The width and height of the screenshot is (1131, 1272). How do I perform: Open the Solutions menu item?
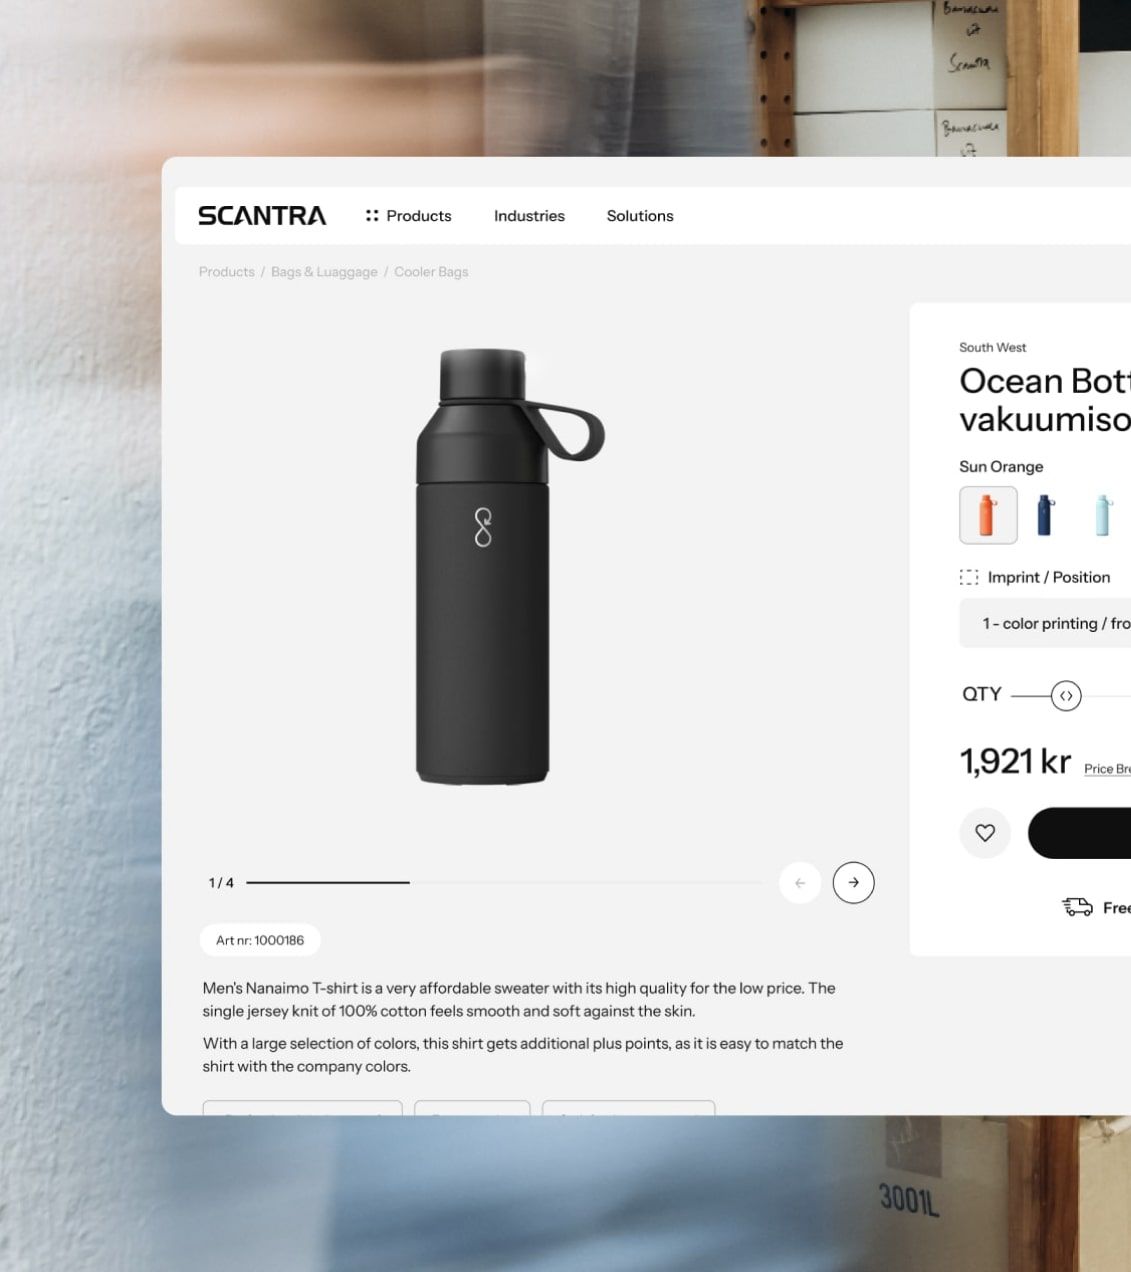(640, 216)
